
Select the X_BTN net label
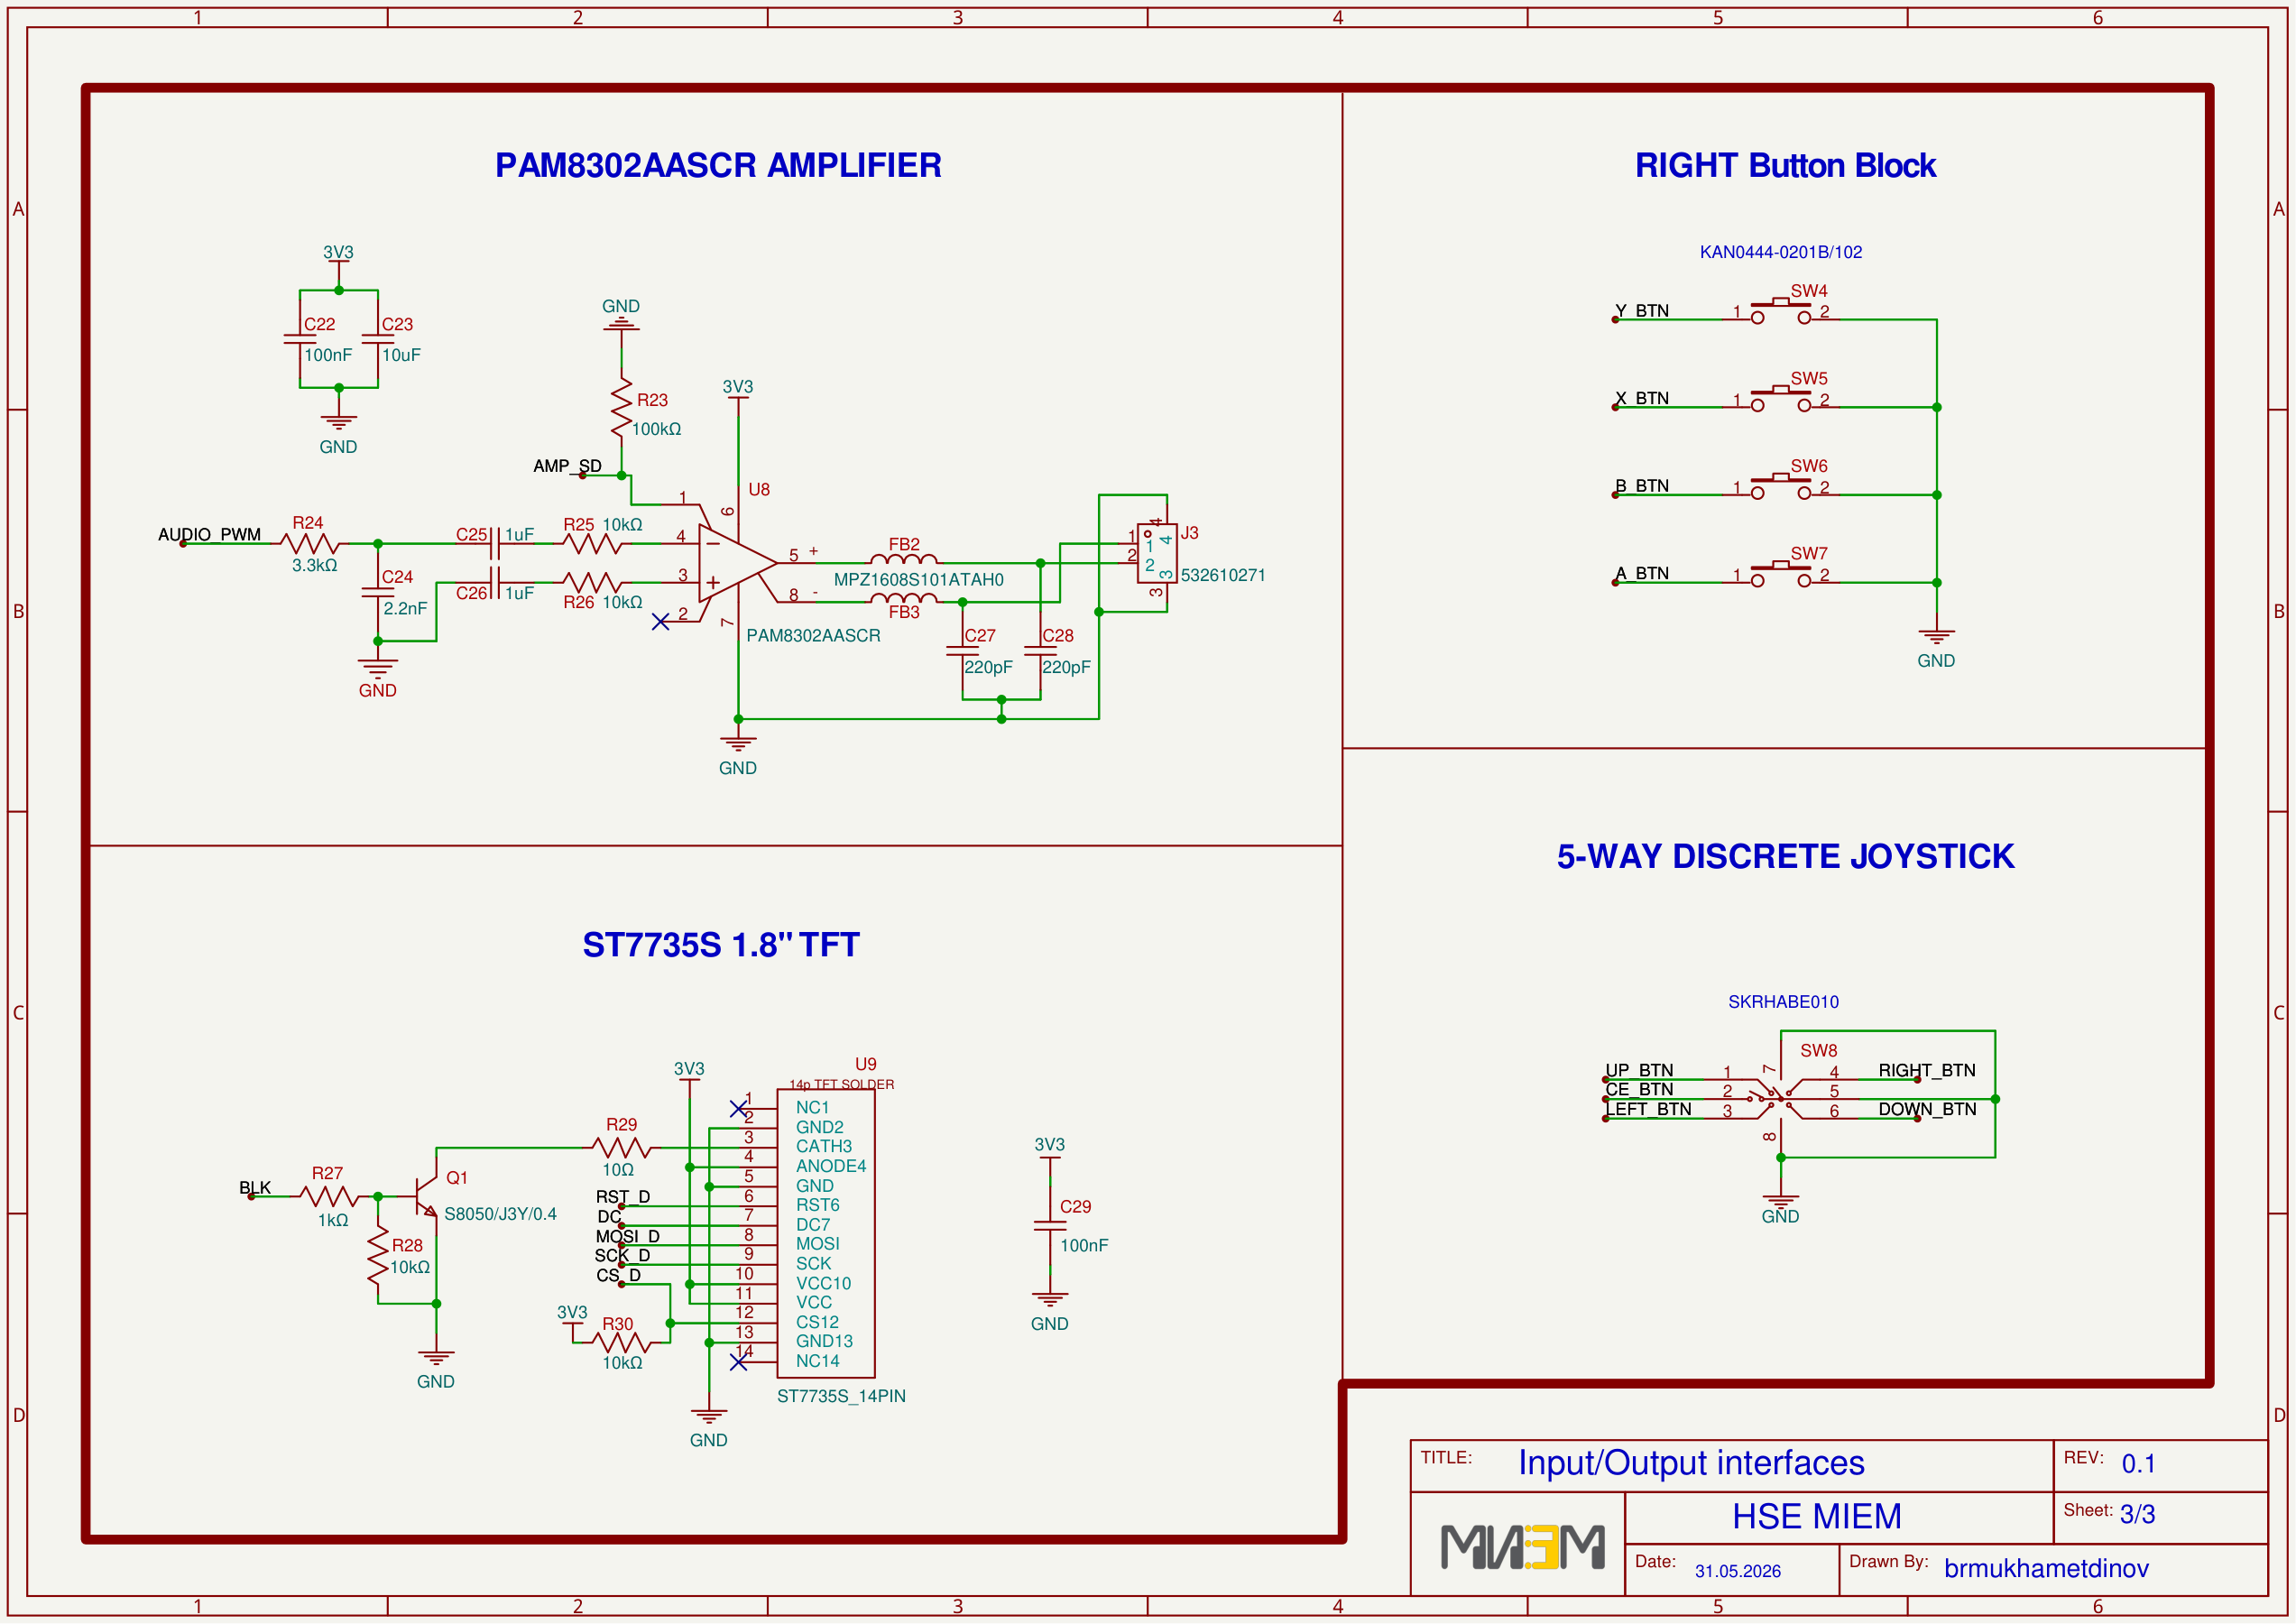(x=1642, y=399)
